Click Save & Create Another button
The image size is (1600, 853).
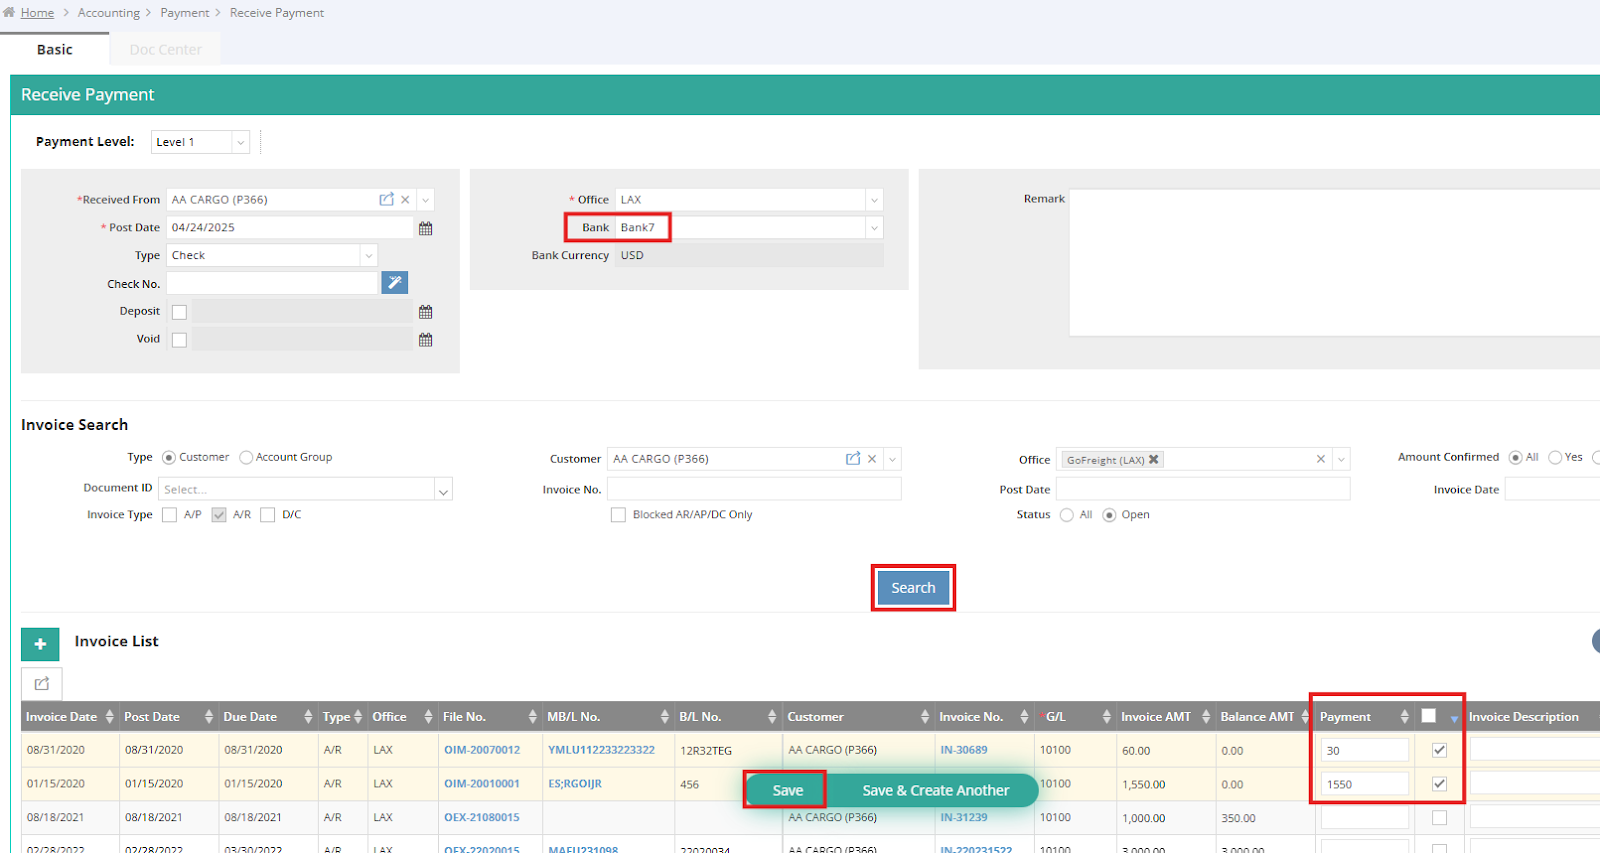[x=935, y=790]
